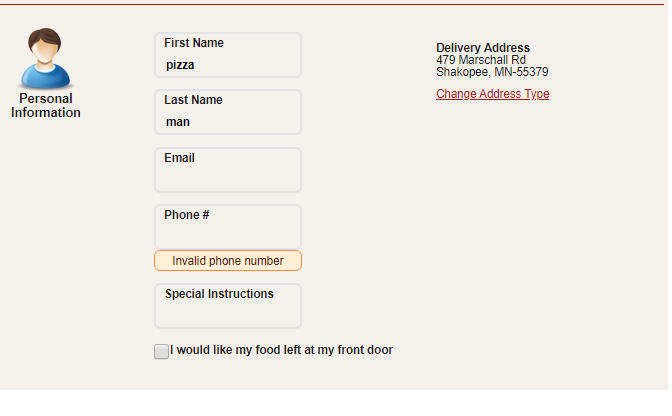Click the Invalid phone number warning

228,261
